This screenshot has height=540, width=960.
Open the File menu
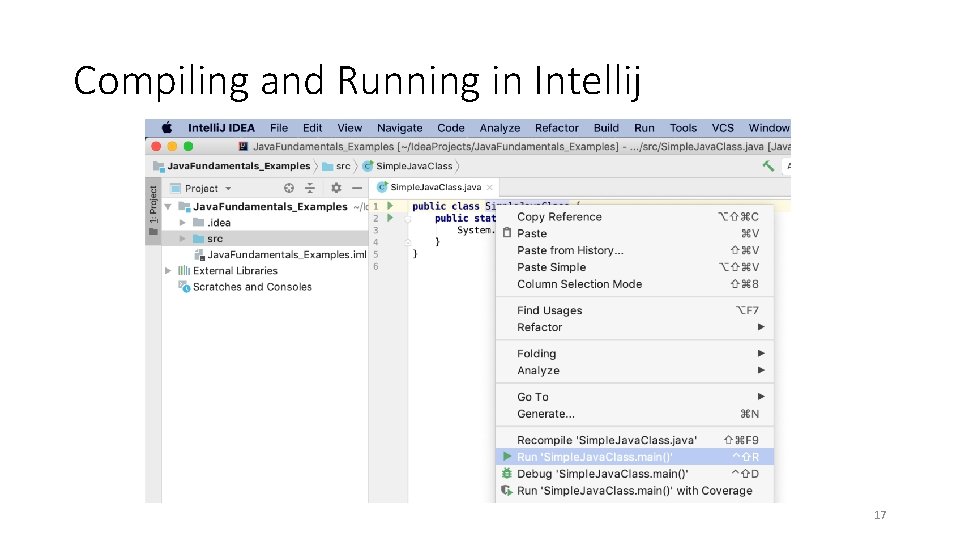click(279, 128)
